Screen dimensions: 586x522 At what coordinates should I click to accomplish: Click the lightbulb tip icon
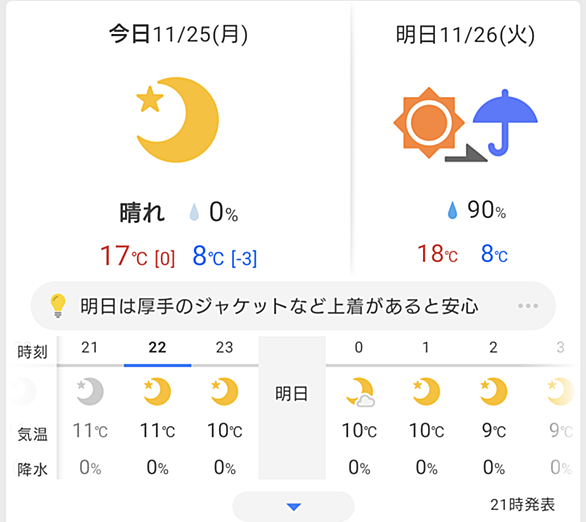(x=58, y=306)
